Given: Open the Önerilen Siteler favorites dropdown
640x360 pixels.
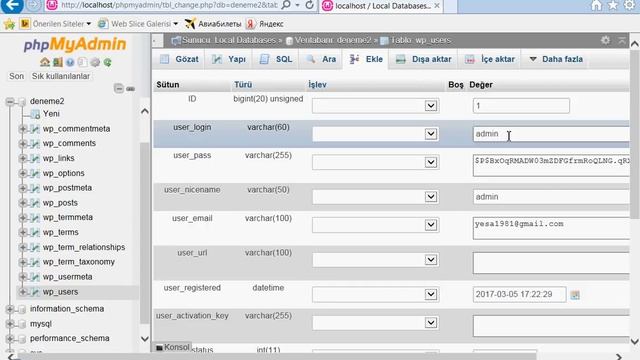Looking at the screenshot, I should click(56, 24).
